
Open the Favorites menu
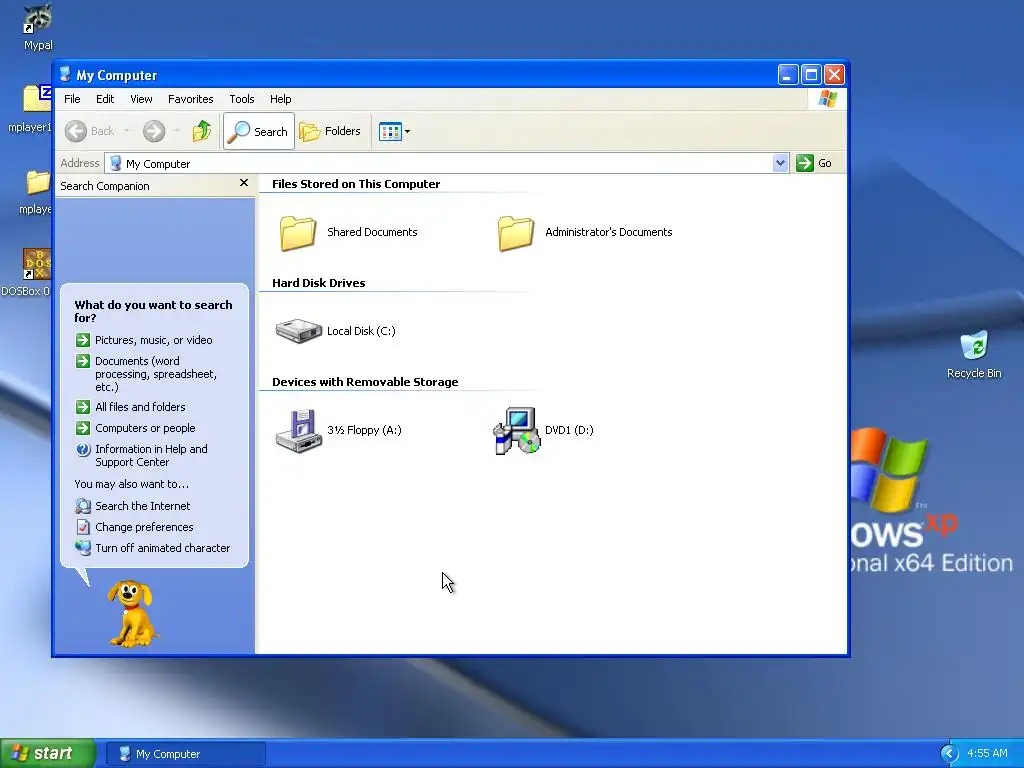click(191, 99)
